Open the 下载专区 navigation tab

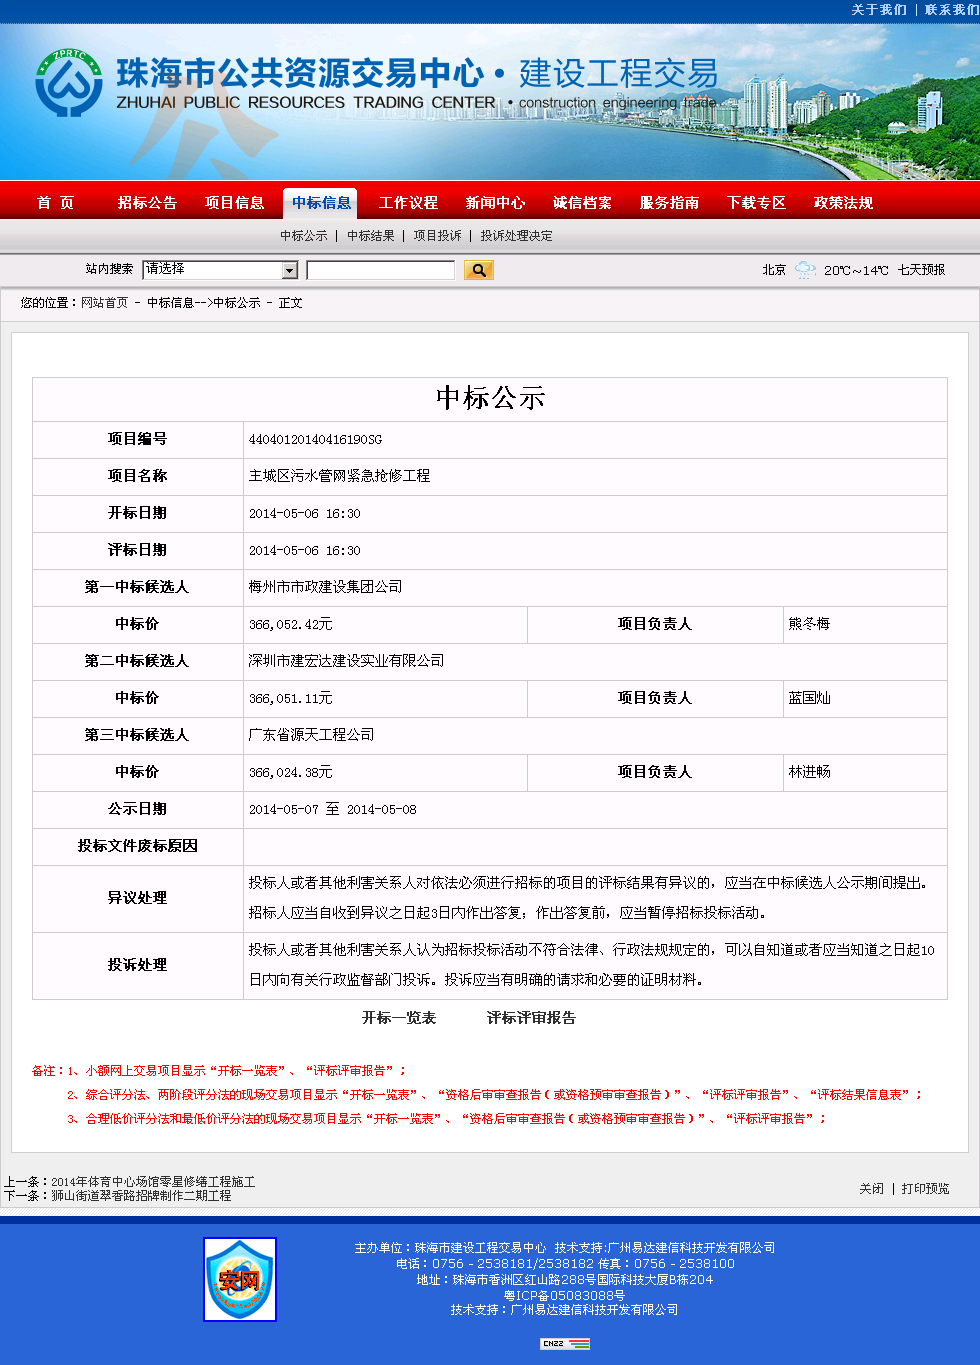(x=756, y=203)
